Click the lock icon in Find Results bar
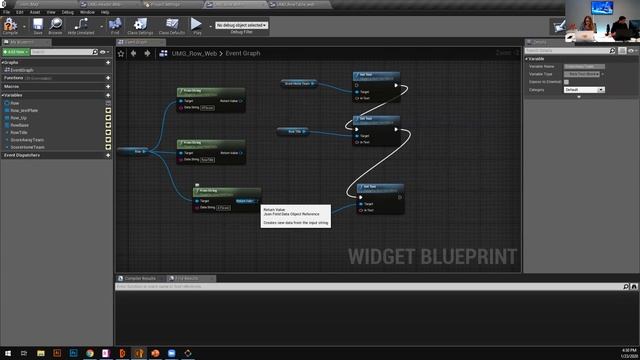This screenshot has height=360, width=640. pos(634,287)
